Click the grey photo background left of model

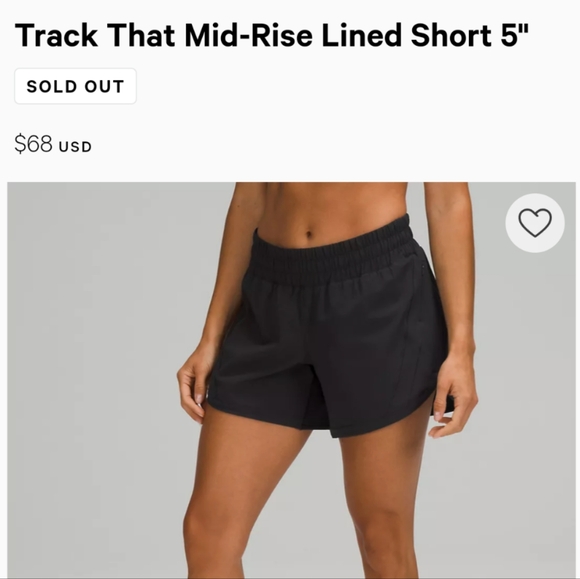click(x=92, y=370)
